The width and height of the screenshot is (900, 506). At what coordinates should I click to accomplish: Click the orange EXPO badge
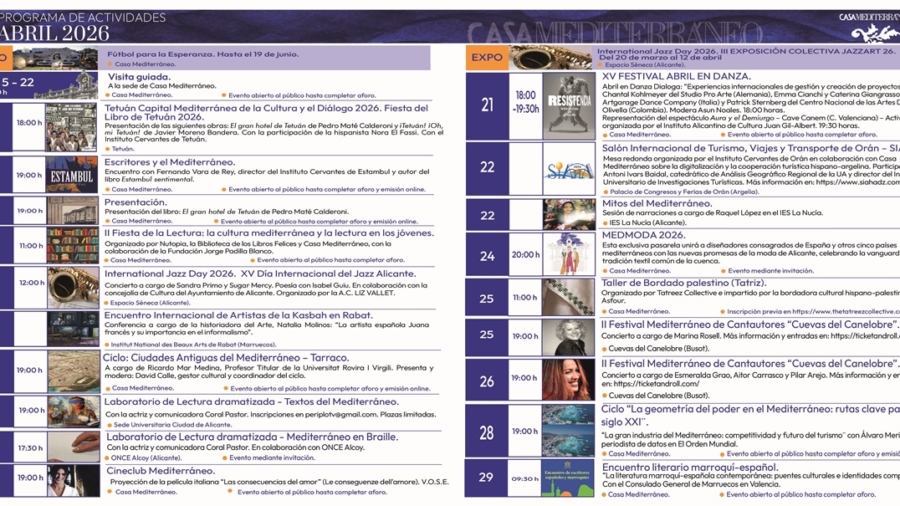pyautogui.click(x=487, y=57)
